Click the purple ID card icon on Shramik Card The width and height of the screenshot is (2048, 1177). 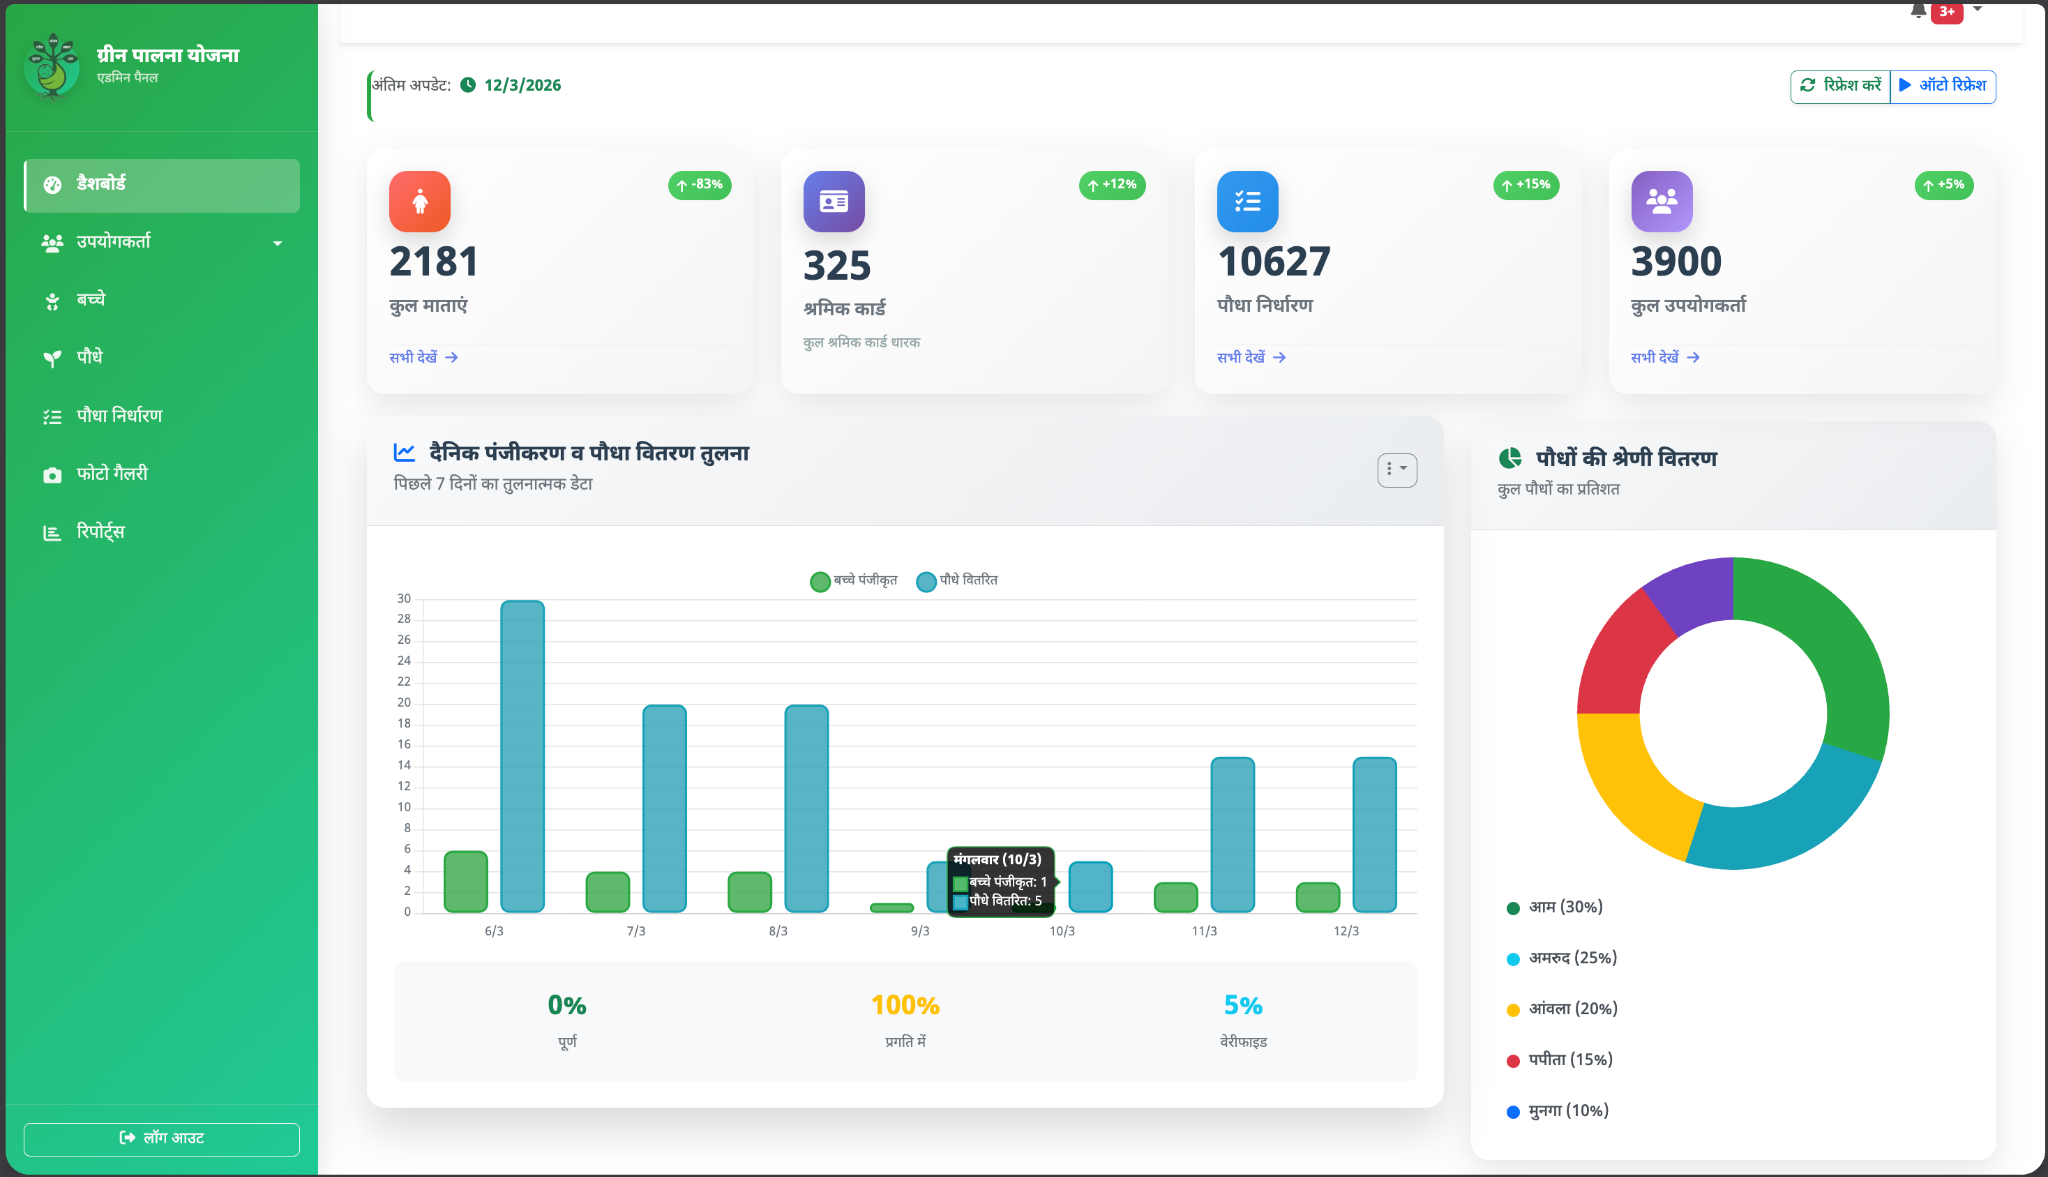pyautogui.click(x=834, y=202)
